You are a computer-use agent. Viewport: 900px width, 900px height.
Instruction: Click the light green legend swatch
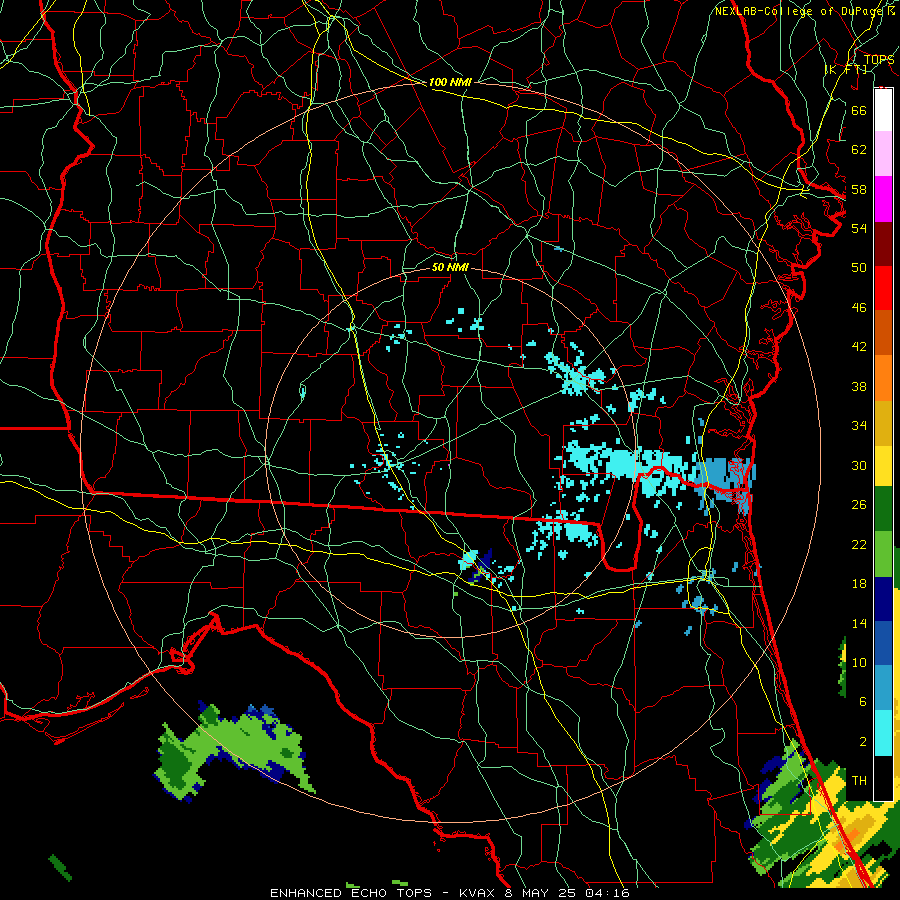click(x=883, y=554)
